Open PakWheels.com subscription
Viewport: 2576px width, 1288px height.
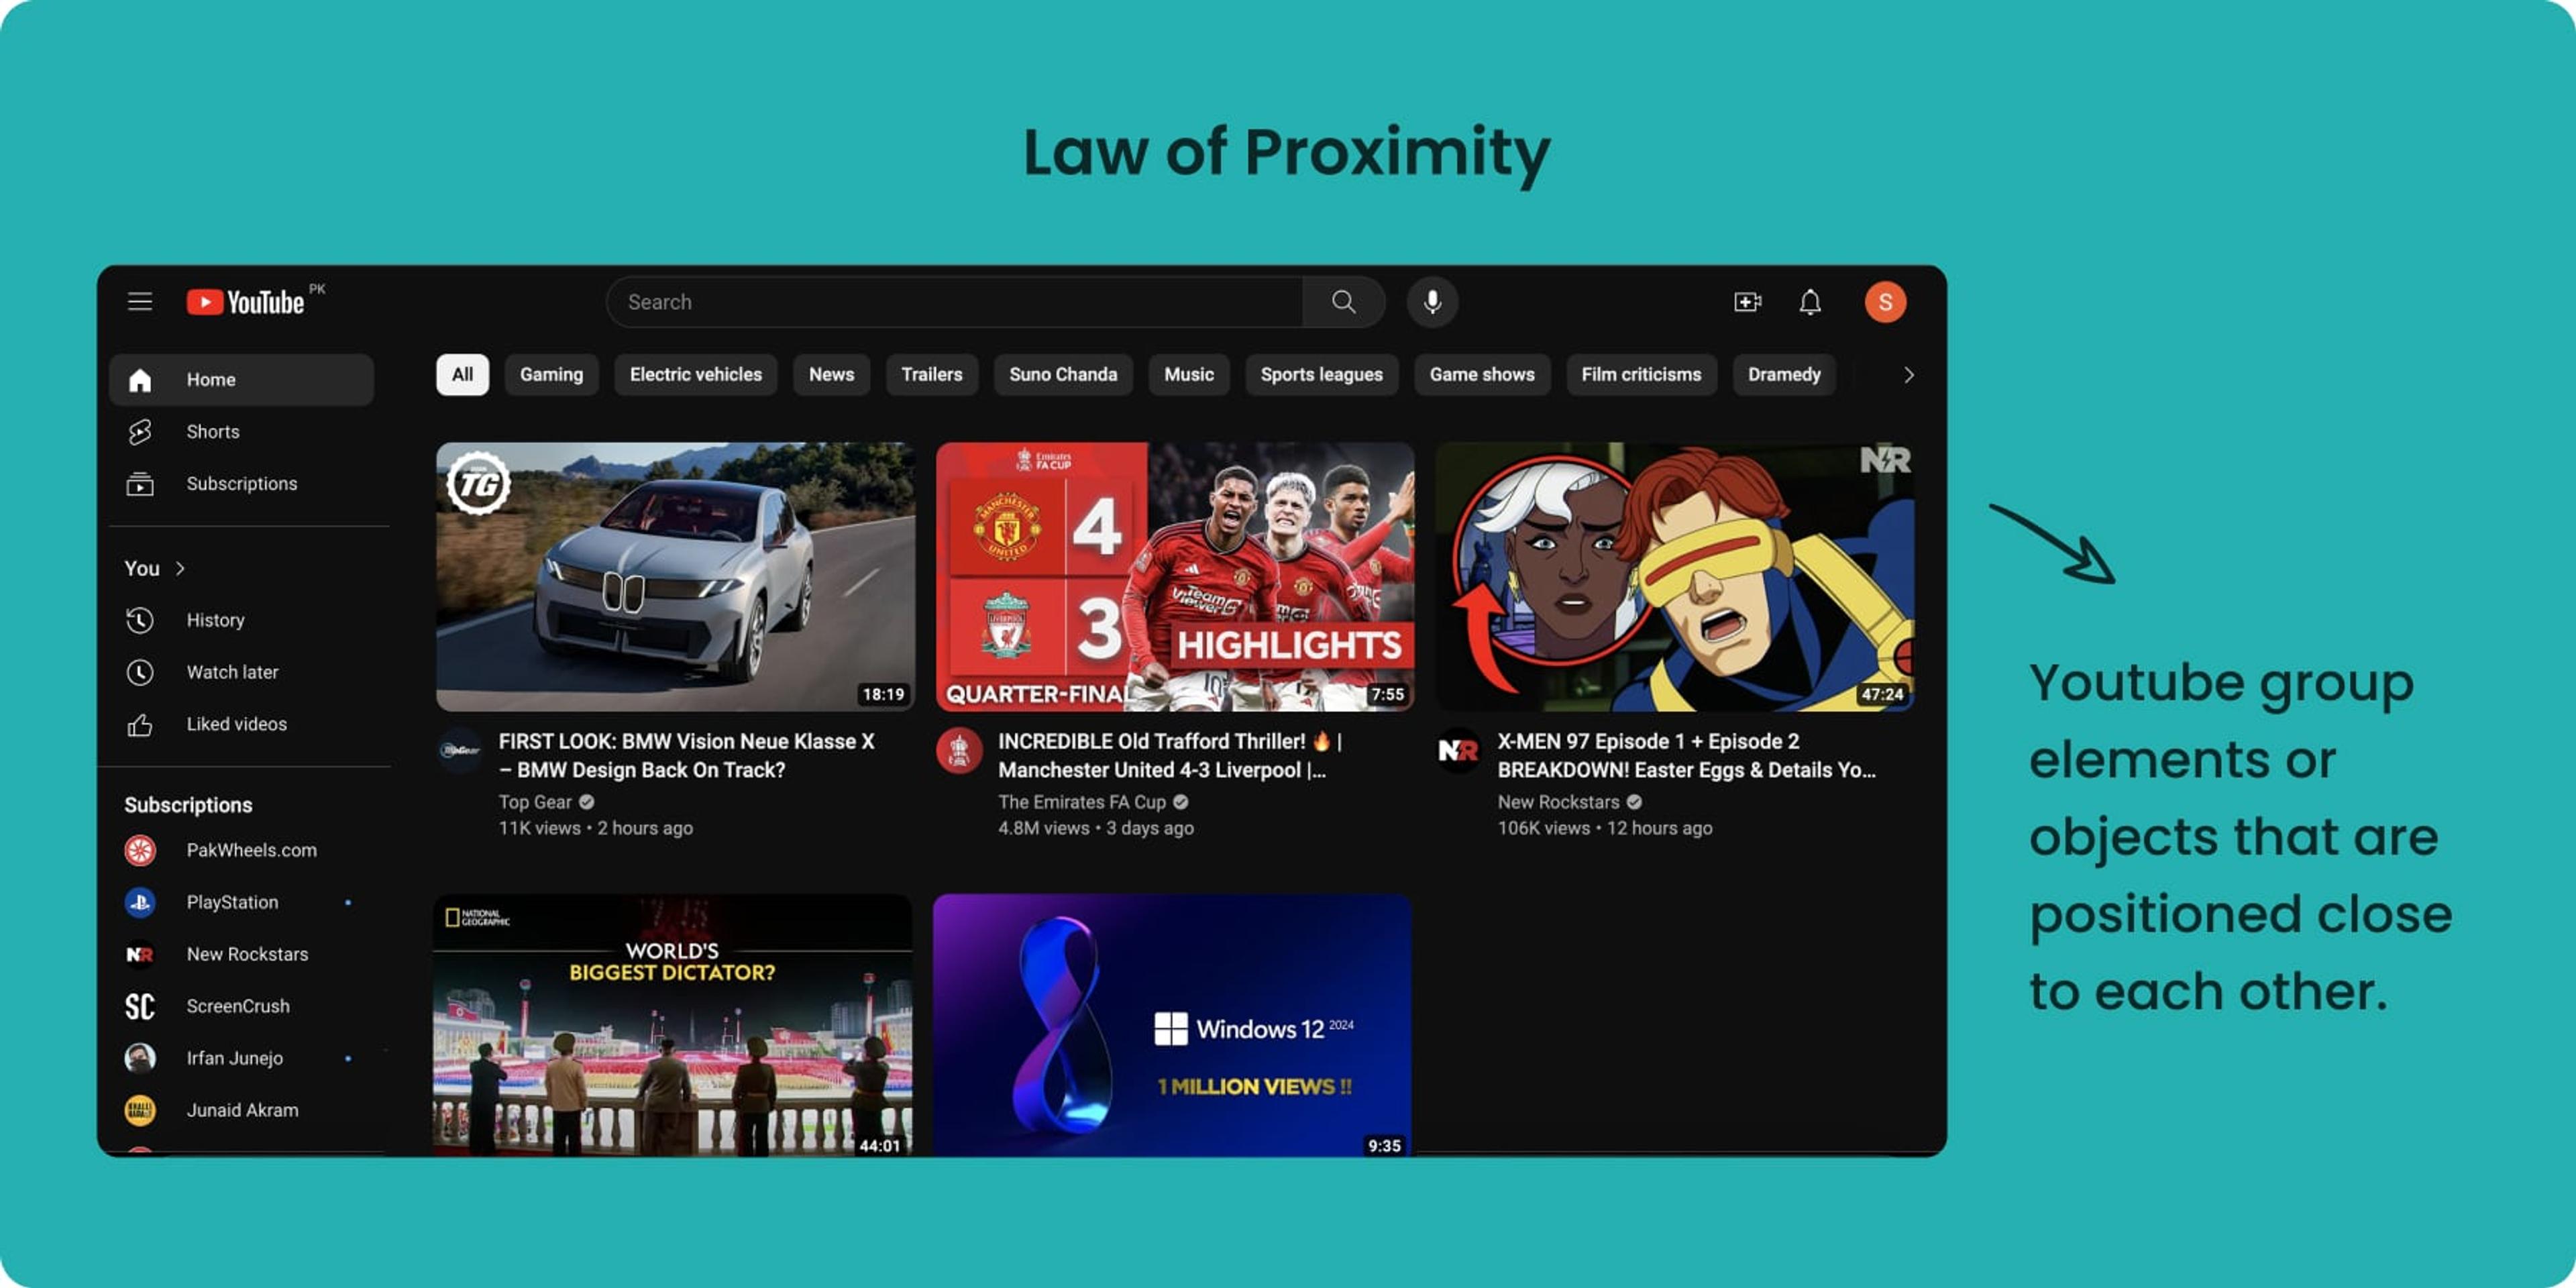pos(241,850)
